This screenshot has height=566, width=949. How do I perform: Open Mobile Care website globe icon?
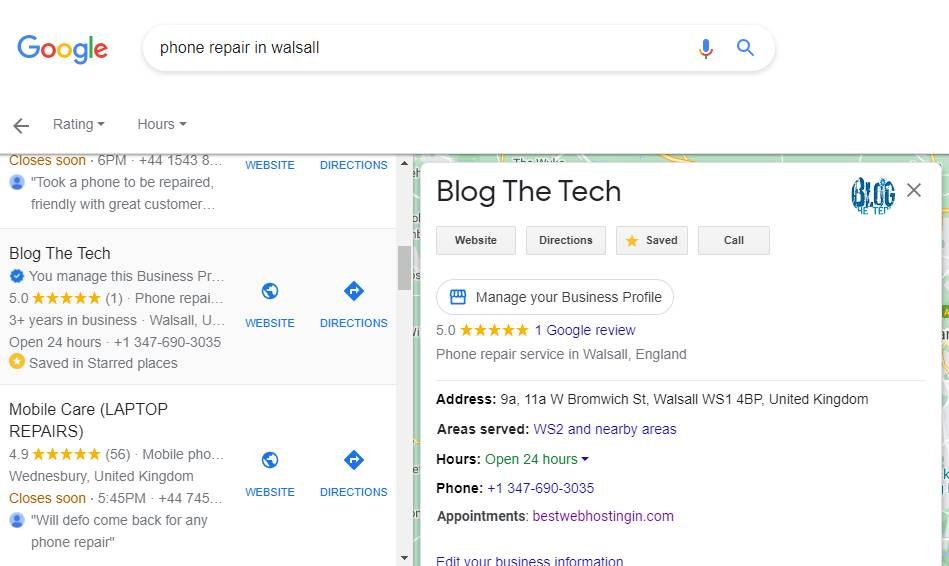click(270, 461)
